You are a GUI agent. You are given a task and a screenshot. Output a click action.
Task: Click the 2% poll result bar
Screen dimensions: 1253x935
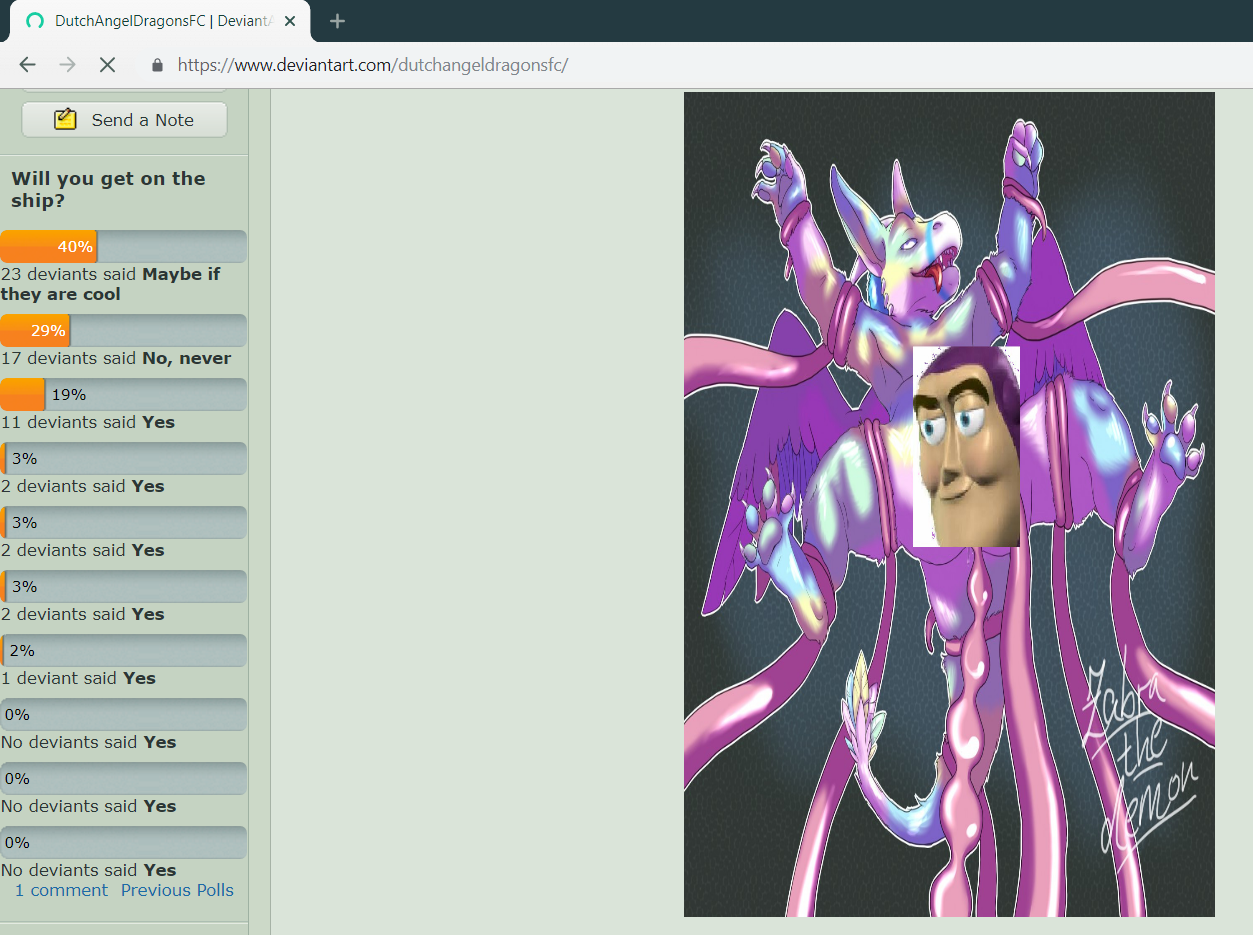(123, 651)
